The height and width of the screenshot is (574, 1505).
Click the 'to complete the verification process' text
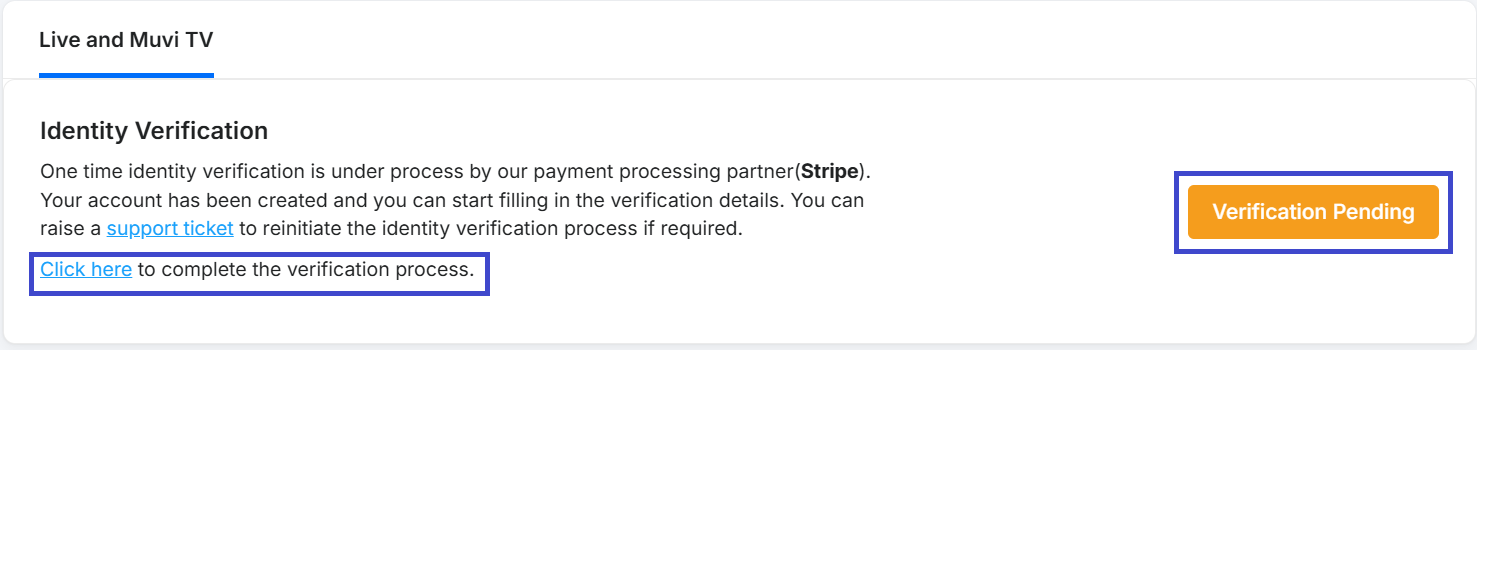305,269
